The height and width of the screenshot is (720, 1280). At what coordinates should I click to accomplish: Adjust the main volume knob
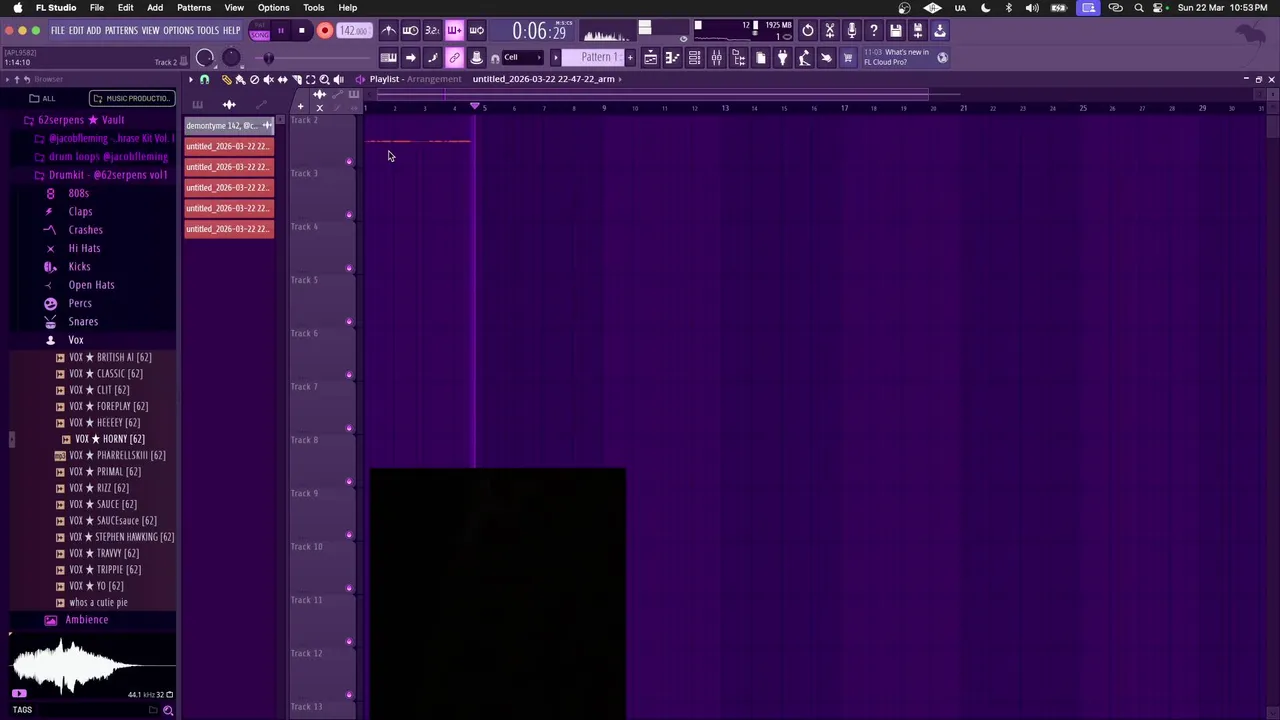(205, 58)
